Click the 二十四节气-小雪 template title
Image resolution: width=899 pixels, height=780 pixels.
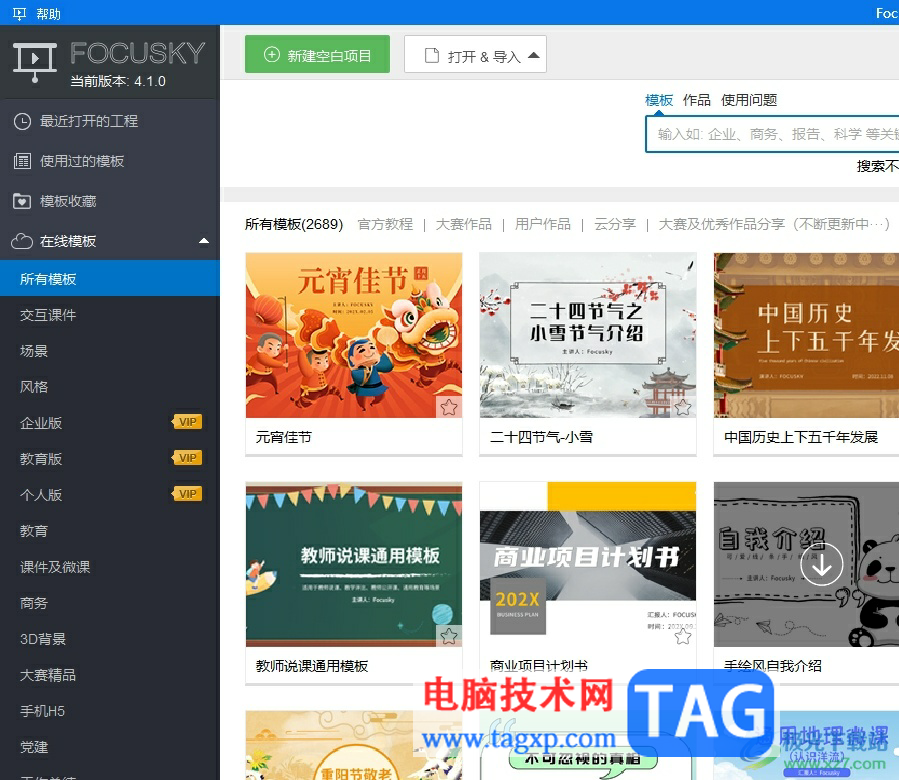tap(541, 438)
